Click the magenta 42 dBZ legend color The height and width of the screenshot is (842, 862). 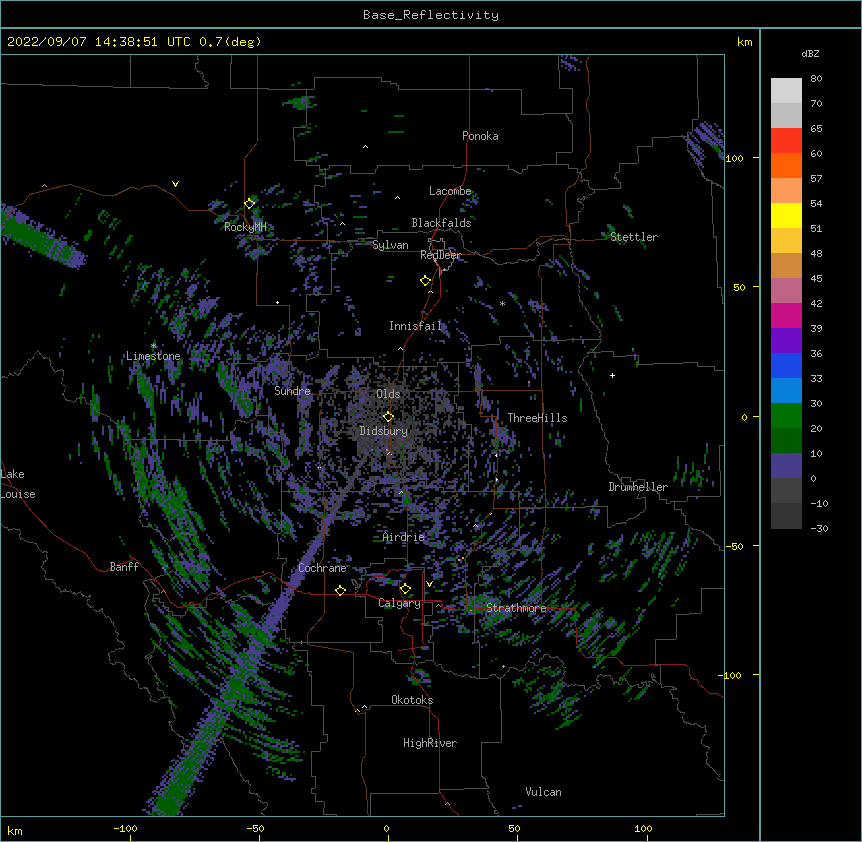coord(786,315)
